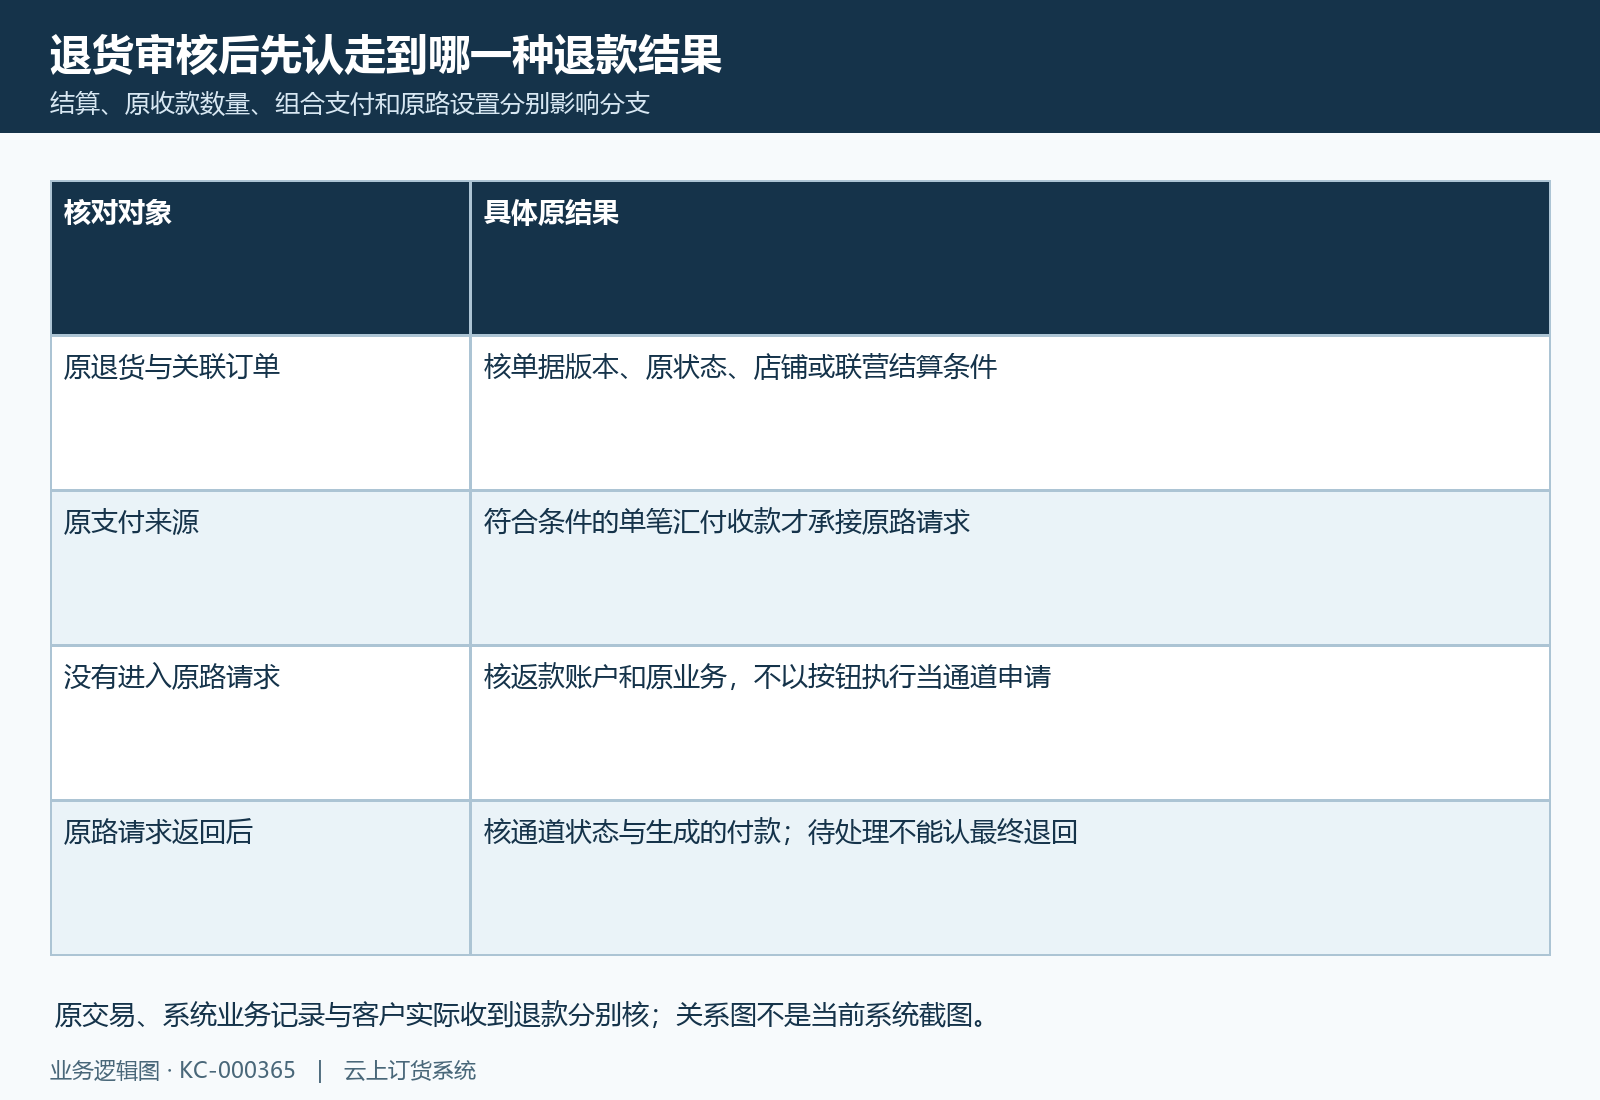This screenshot has width=1600, height=1100.
Task: Select cell 核通道状态与生成的付款；待处理不能认最终退回
Action: pyautogui.click(x=1010, y=878)
